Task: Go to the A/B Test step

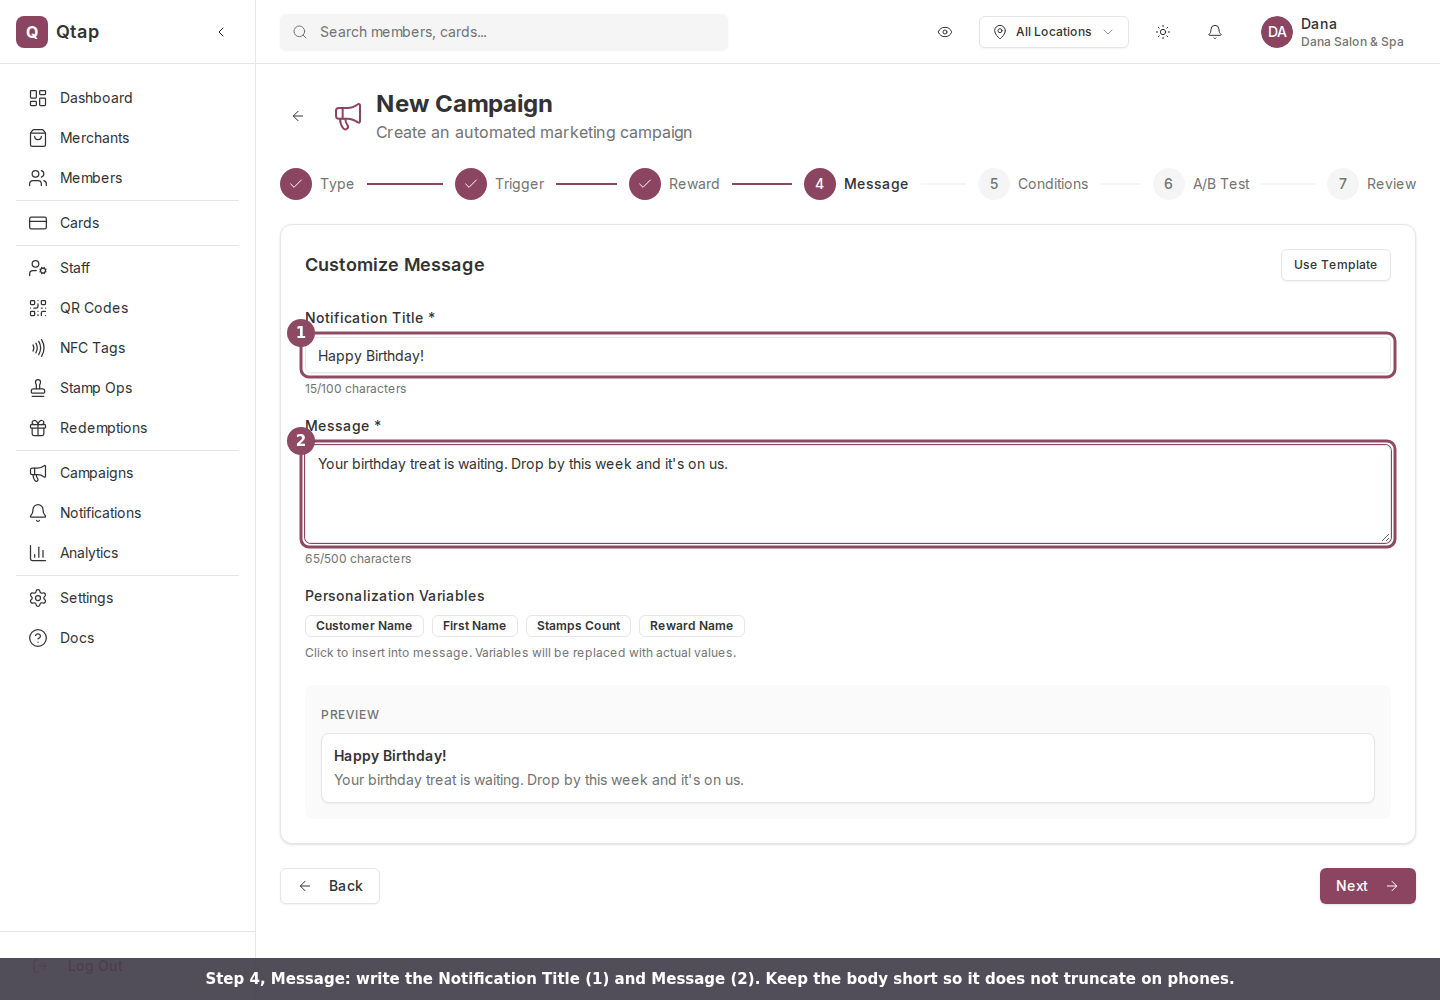Action: click(x=1201, y=184)
